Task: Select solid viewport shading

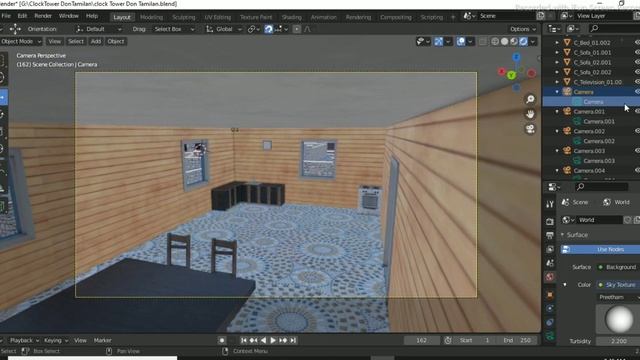Action: pos(504,41)
